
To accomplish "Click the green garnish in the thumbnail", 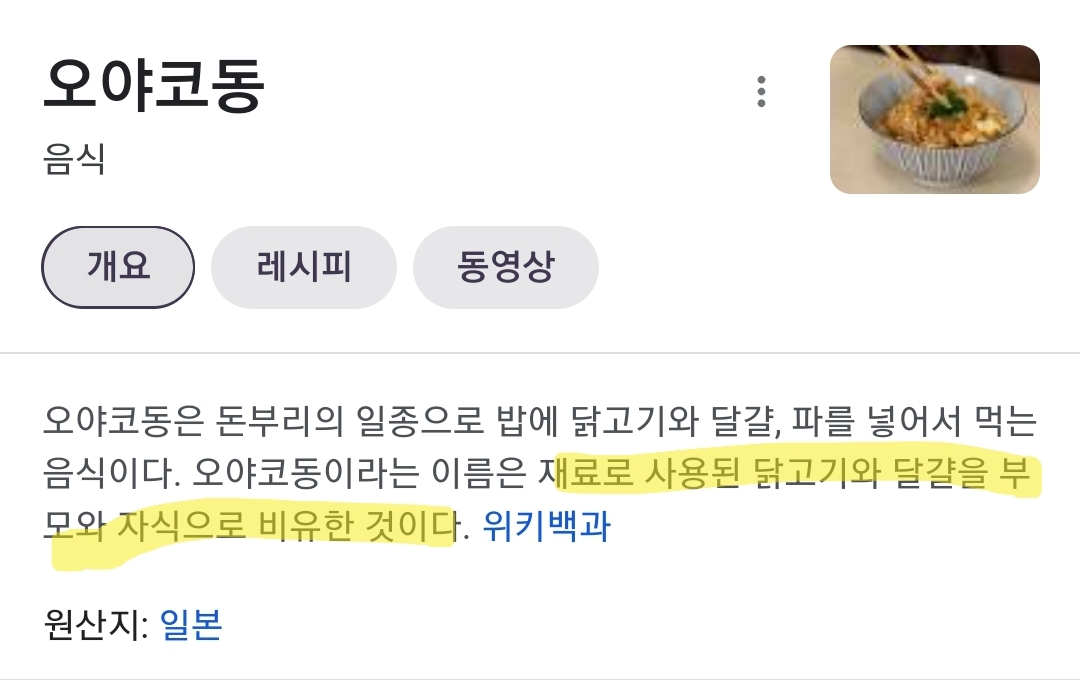I will click(947, 105).
